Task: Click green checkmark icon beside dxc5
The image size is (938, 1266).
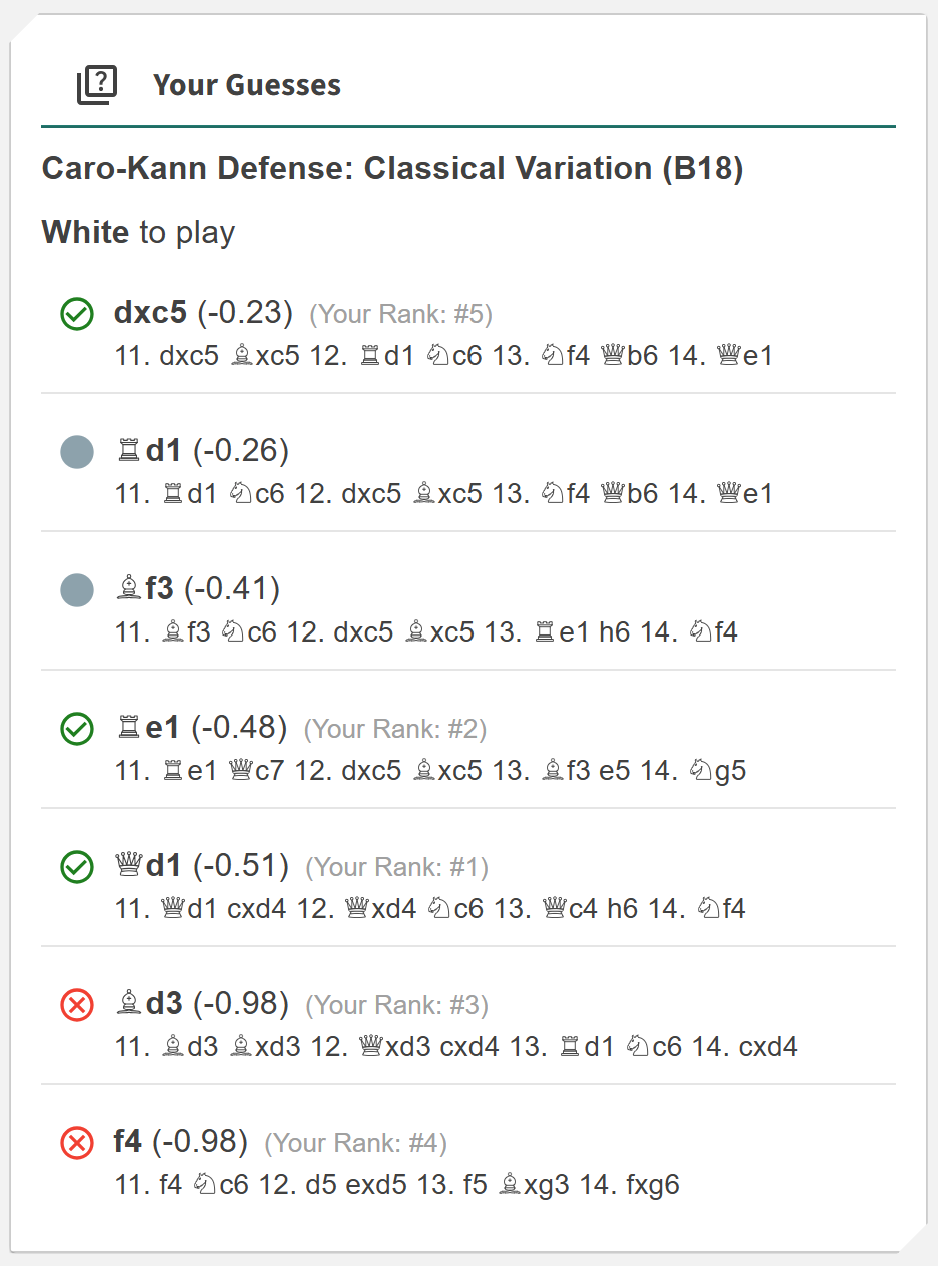Action: [x=77, y=314]
